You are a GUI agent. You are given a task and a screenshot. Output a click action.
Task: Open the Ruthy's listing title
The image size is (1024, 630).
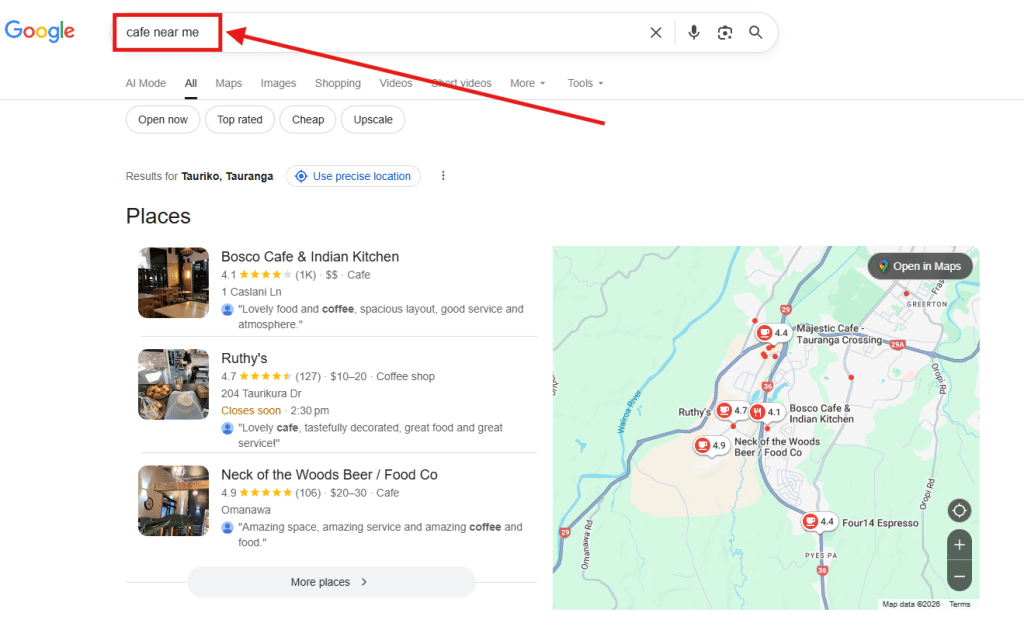244,358
